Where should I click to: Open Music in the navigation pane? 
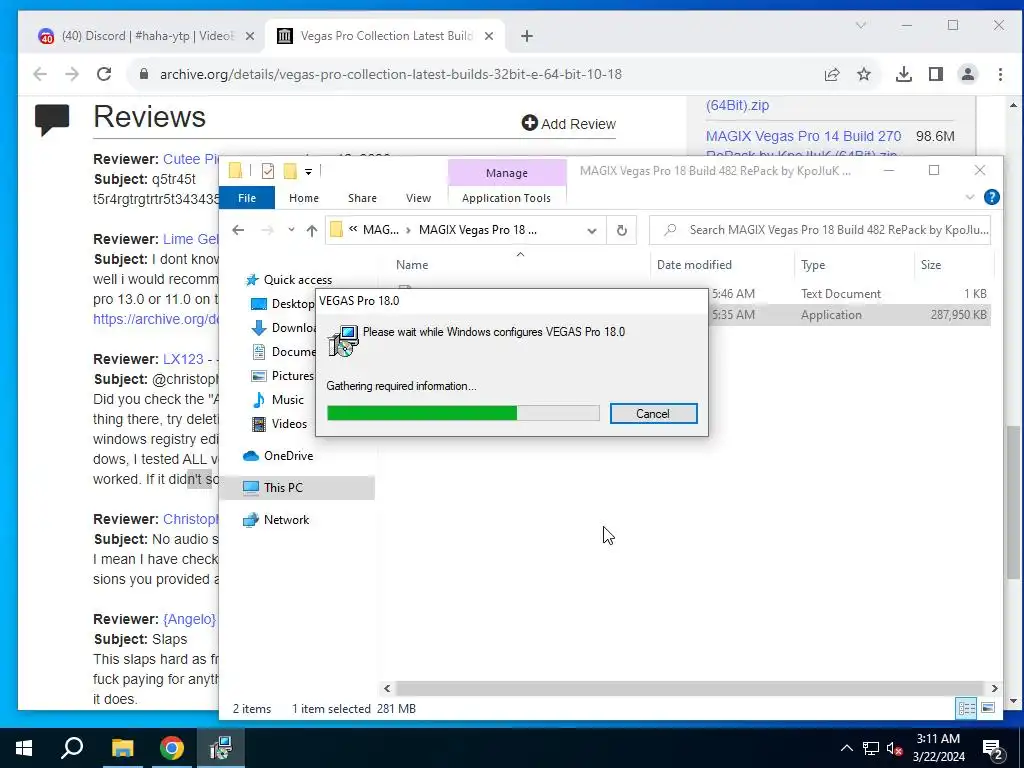pos(278,400)
